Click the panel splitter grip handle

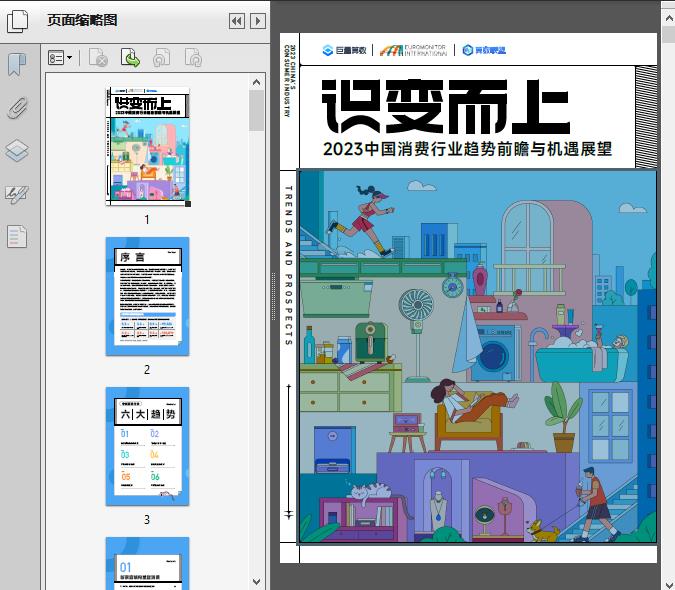[273, 297]
